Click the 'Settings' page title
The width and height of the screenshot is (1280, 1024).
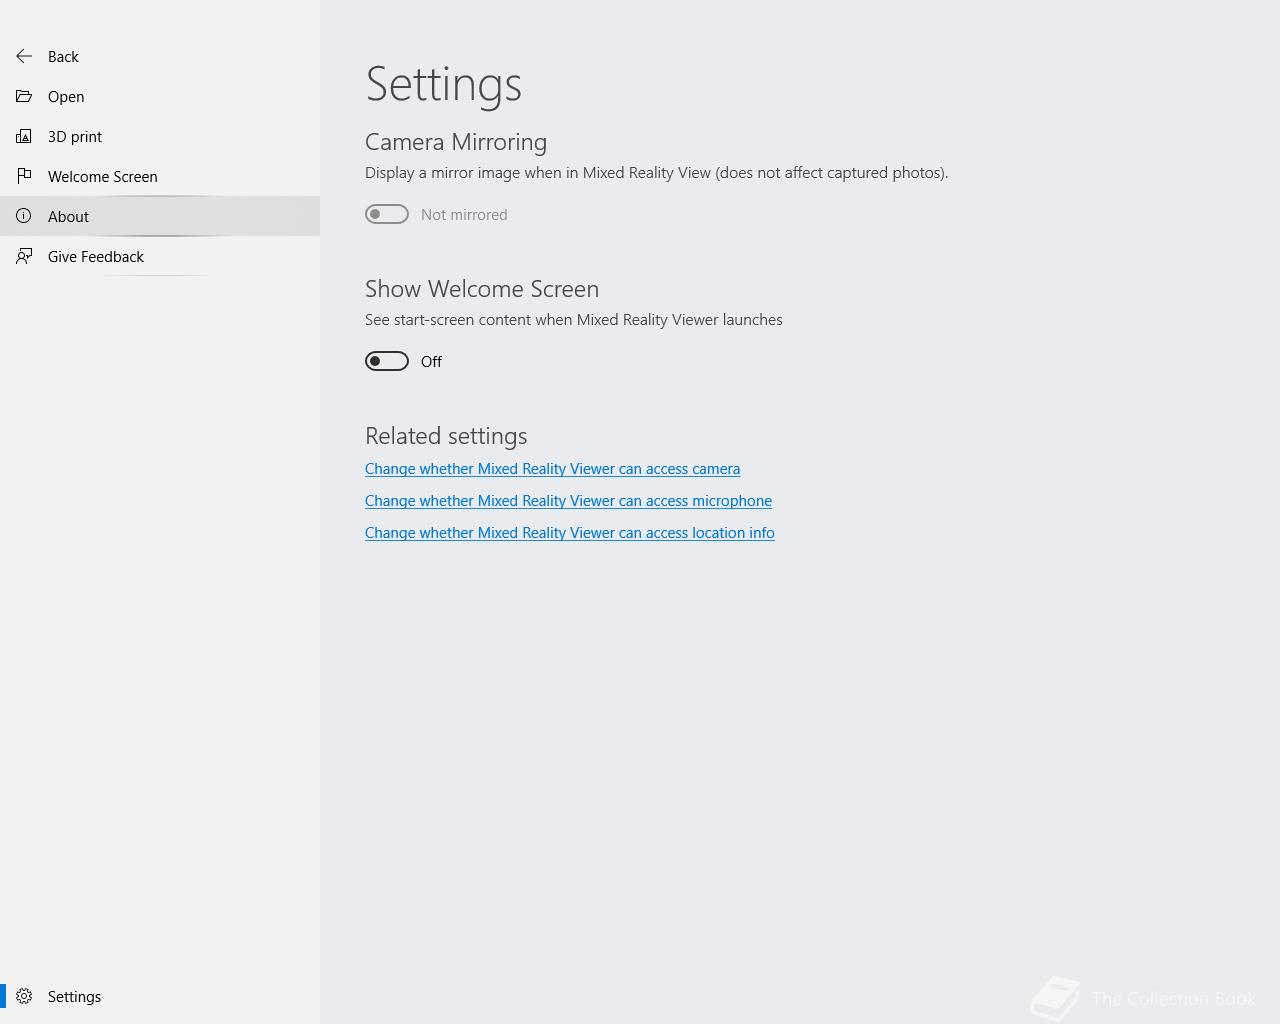coord(444,84)
